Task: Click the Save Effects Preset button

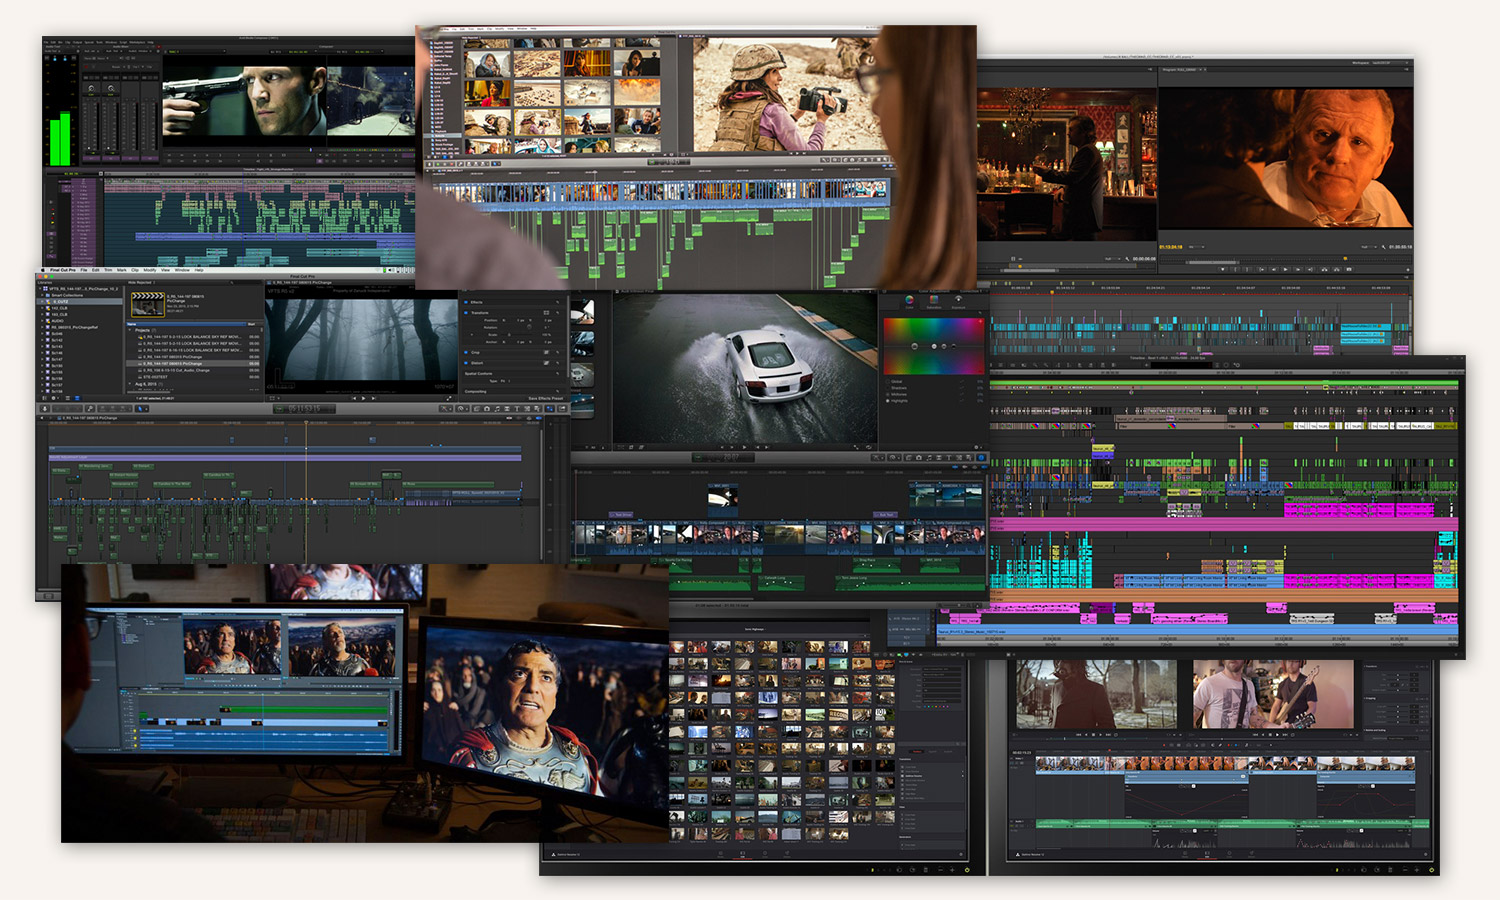Action: [546, 398]
